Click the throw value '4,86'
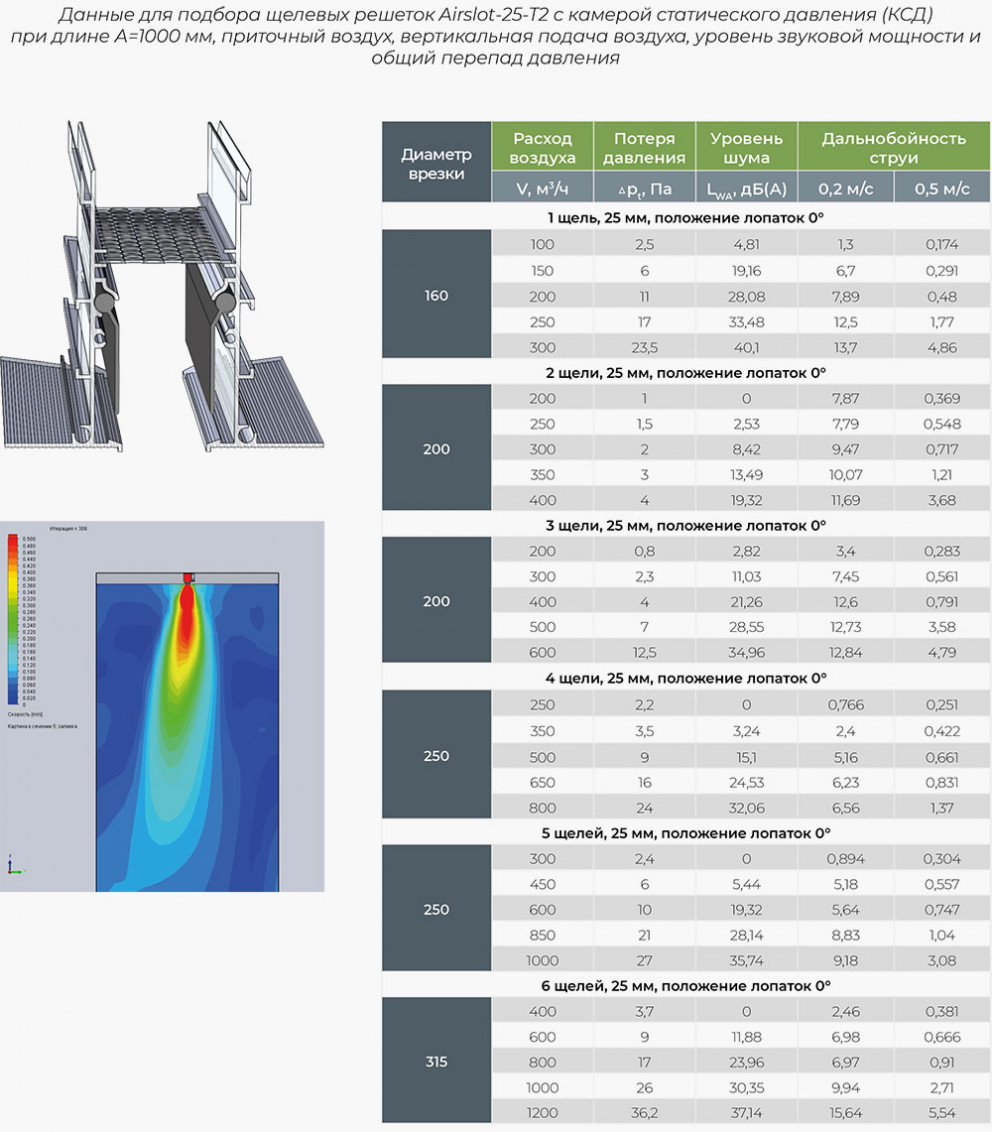 [x=942, y=347]
